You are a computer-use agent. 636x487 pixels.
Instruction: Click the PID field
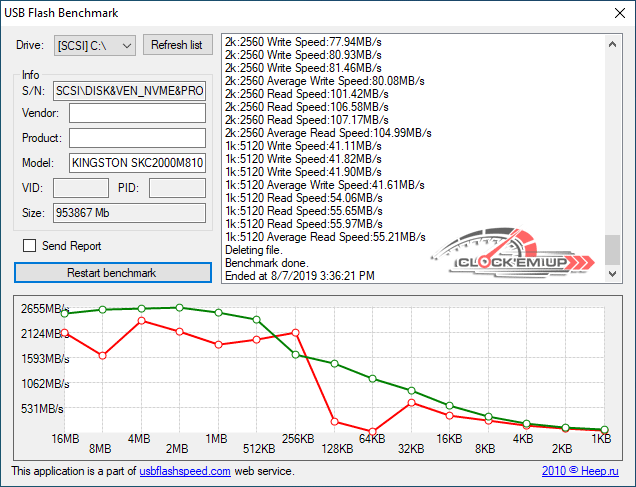pos(177,188)
